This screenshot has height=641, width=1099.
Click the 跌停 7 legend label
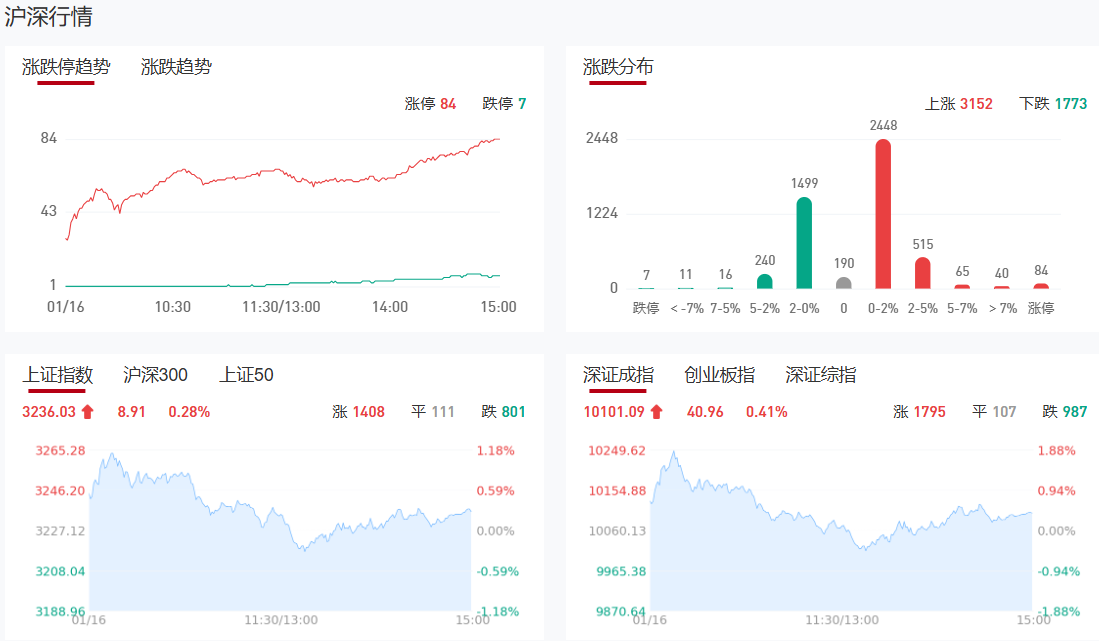pos(504,103)
